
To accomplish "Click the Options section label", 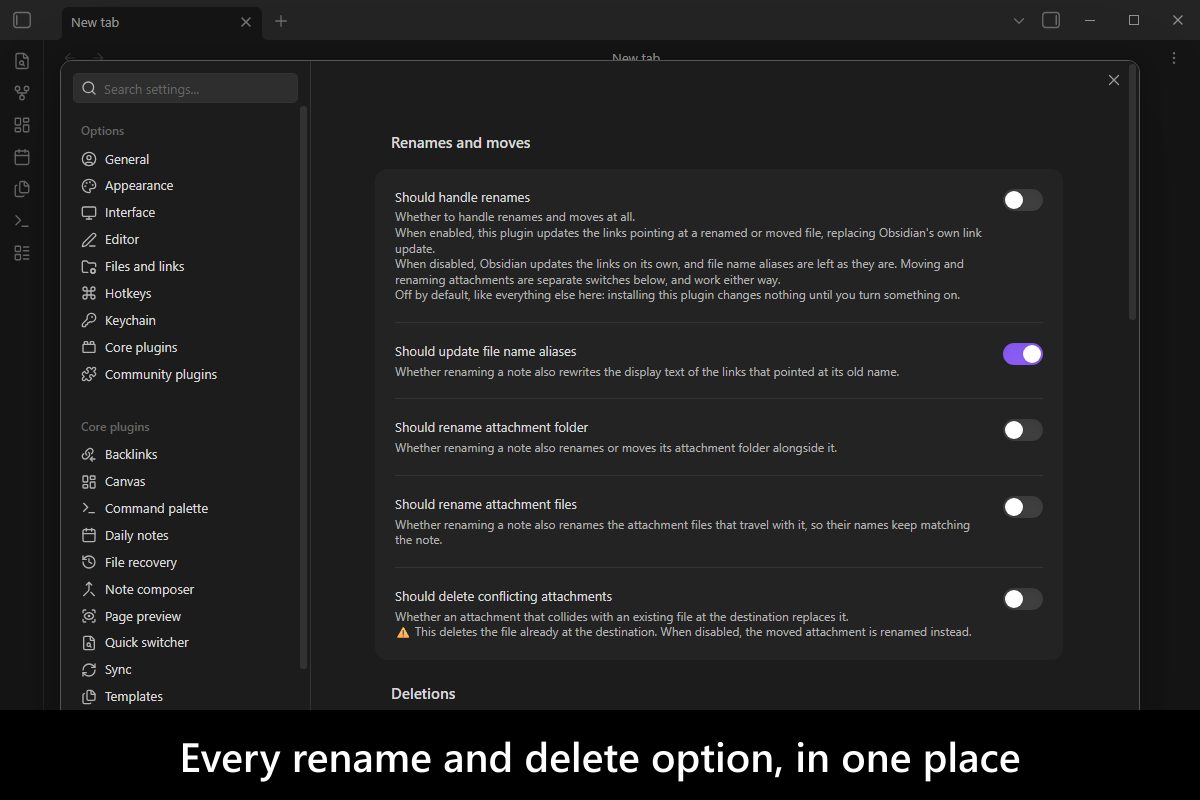I will coord(103,131).
